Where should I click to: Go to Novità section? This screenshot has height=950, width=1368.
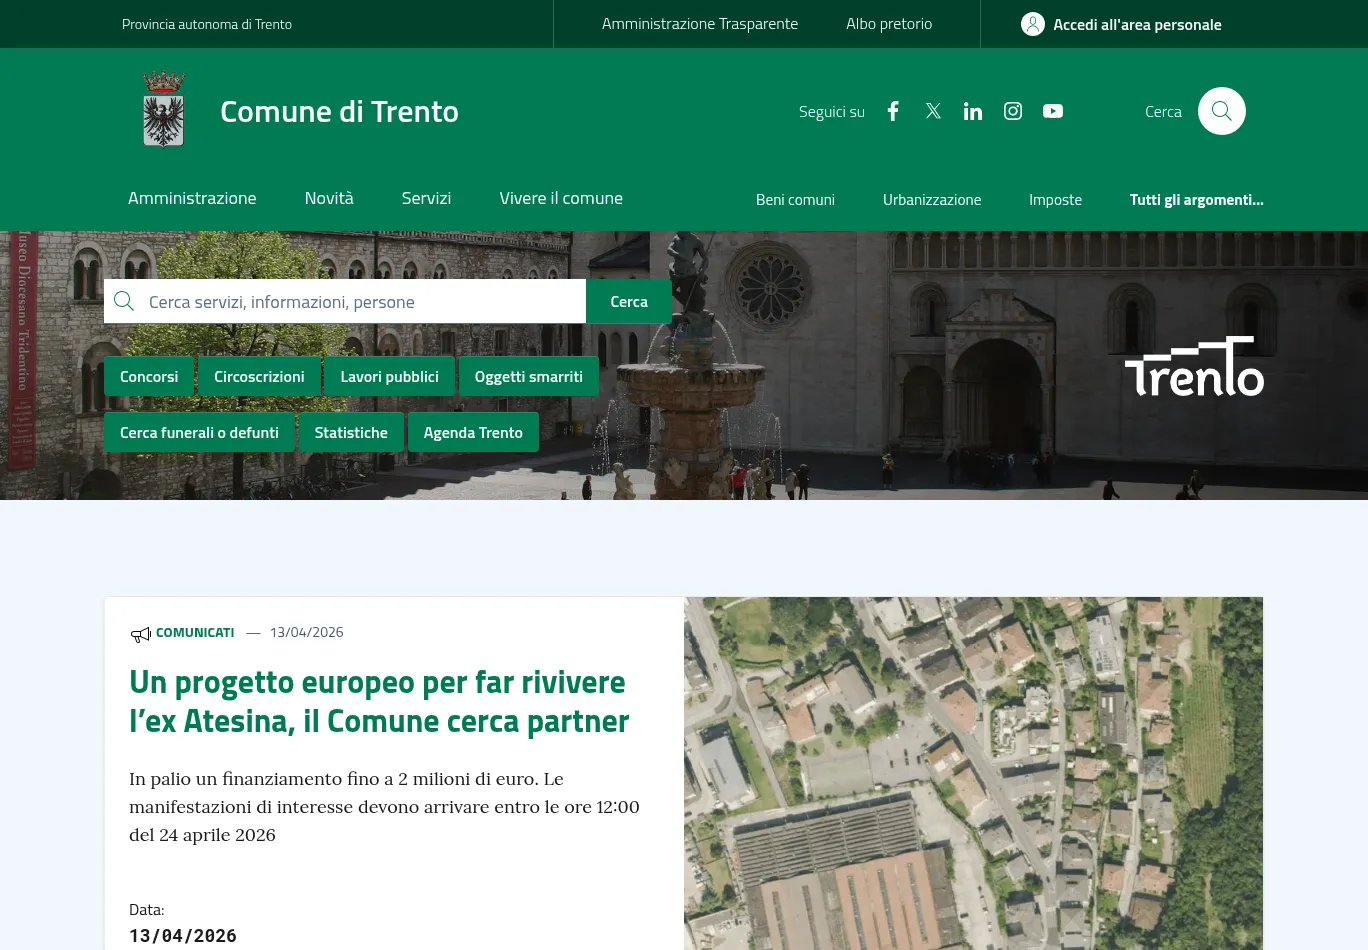(329, 198)
